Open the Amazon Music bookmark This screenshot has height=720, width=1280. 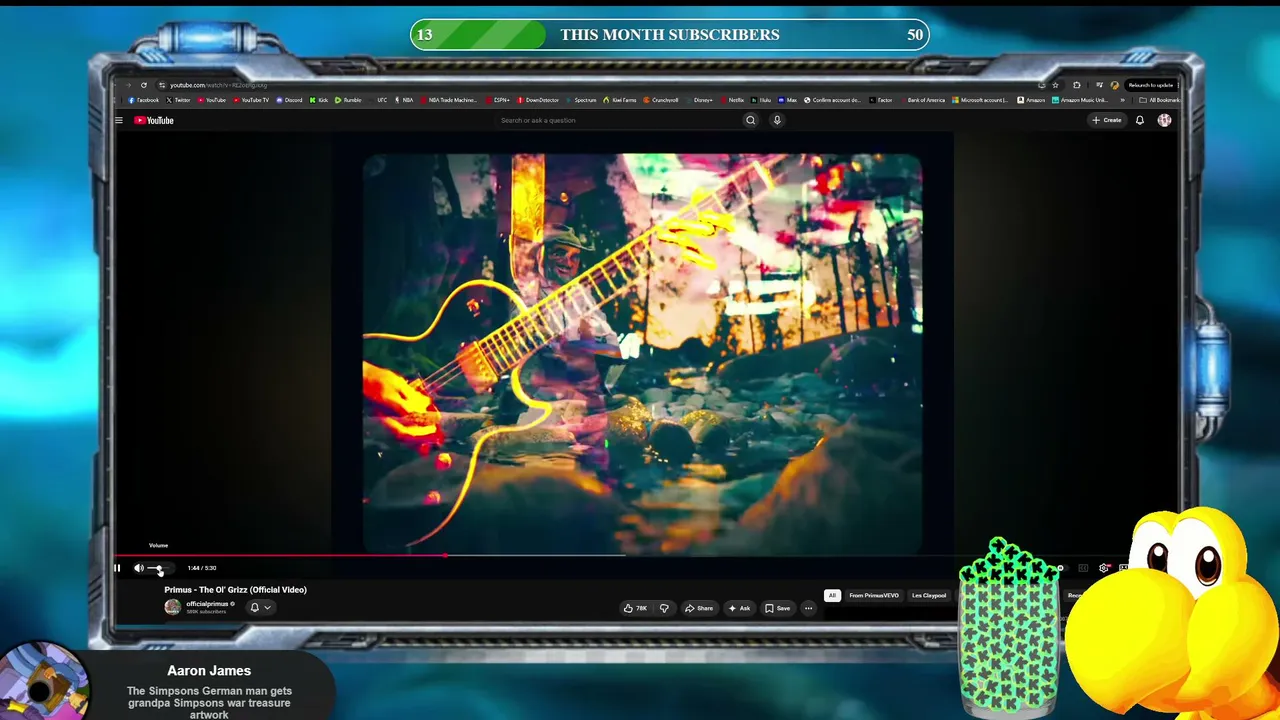point(1081,100)
